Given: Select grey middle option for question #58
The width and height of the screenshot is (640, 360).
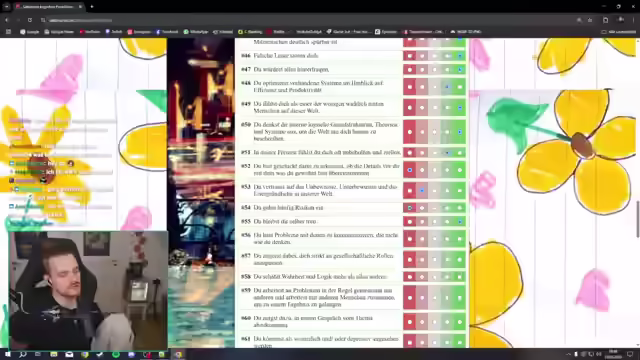Looking at the screenshot, I should (435, 277).
